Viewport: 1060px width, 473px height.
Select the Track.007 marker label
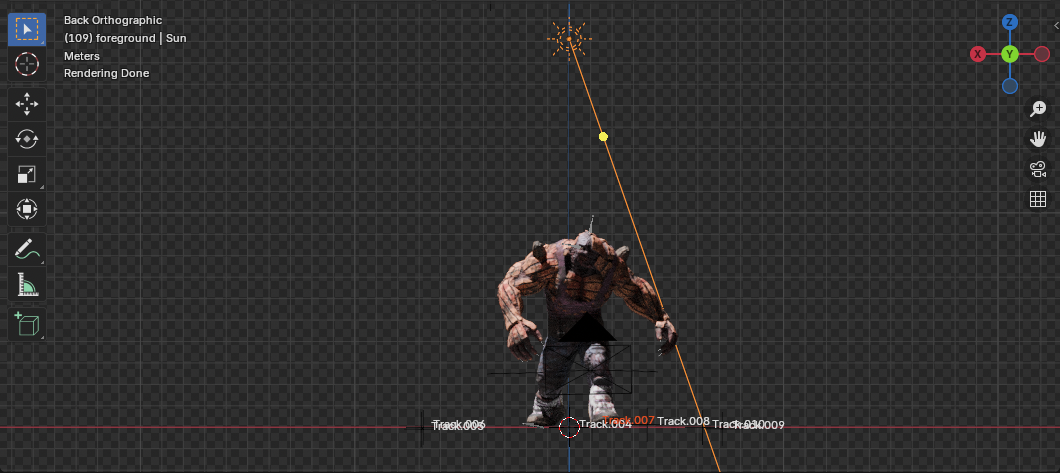point(629,420)
